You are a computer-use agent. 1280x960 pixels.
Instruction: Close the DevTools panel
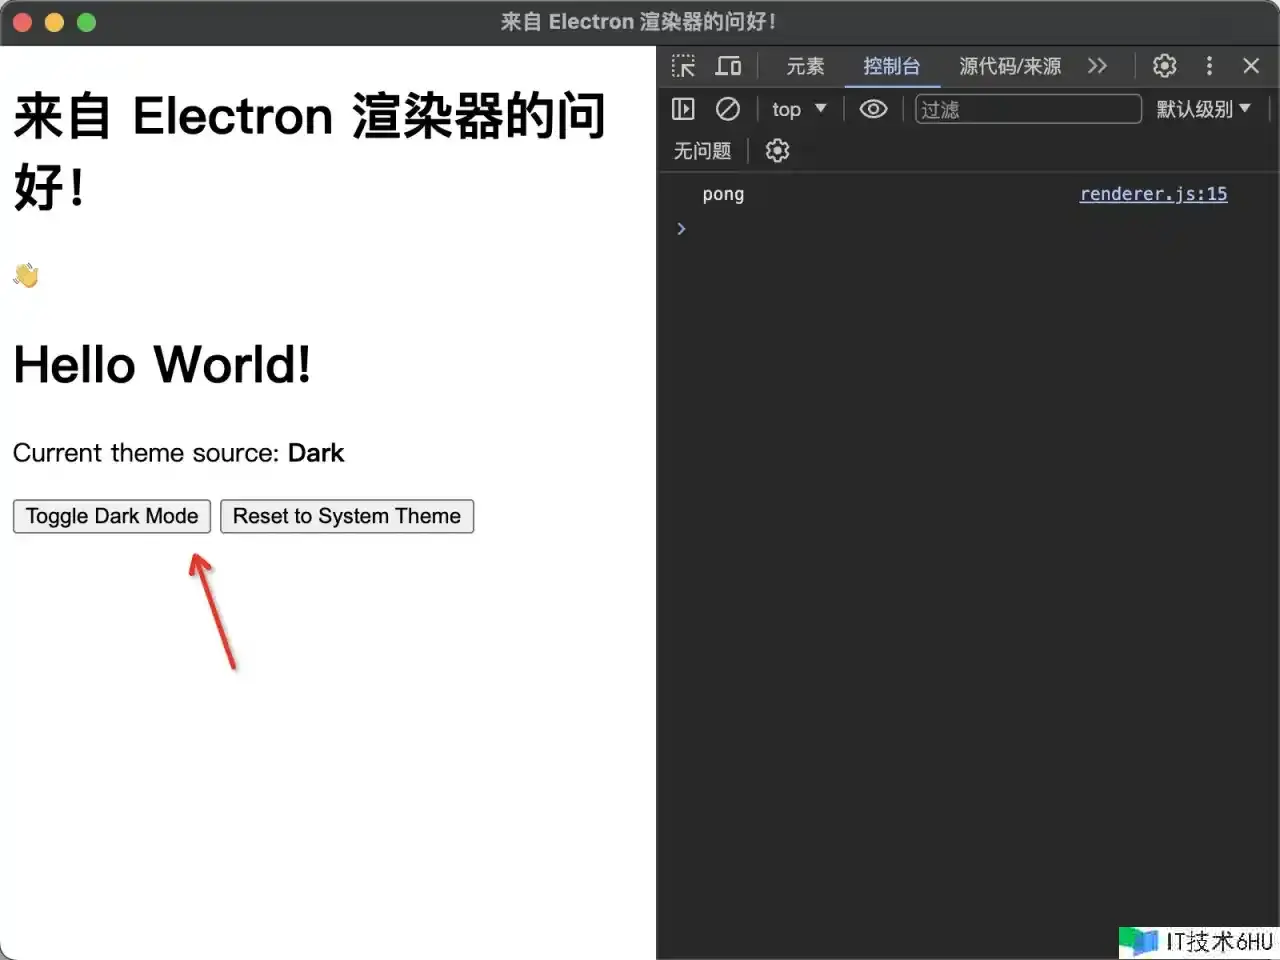click(x=1251, y=66)
